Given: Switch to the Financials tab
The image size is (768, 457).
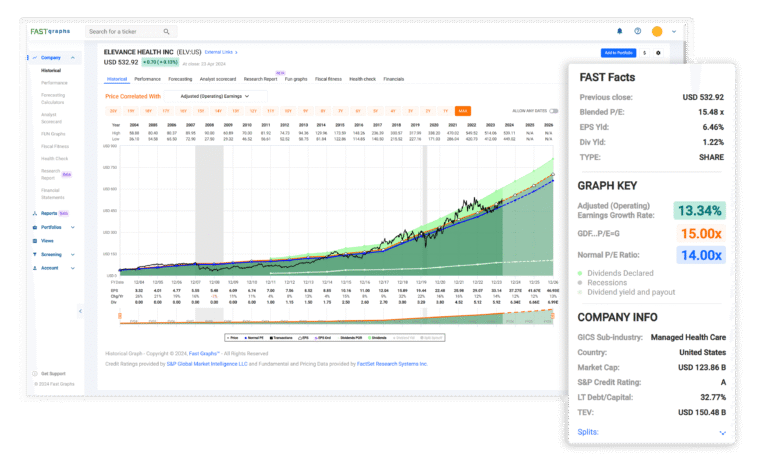Looking at the screenshot, I should tap(394, 79).
